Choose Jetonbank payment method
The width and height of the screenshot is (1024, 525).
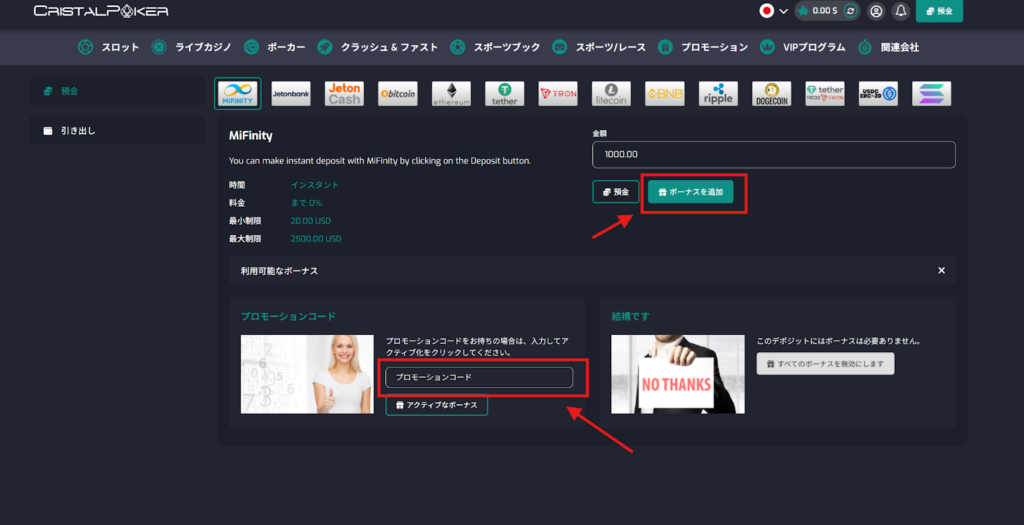291,93
